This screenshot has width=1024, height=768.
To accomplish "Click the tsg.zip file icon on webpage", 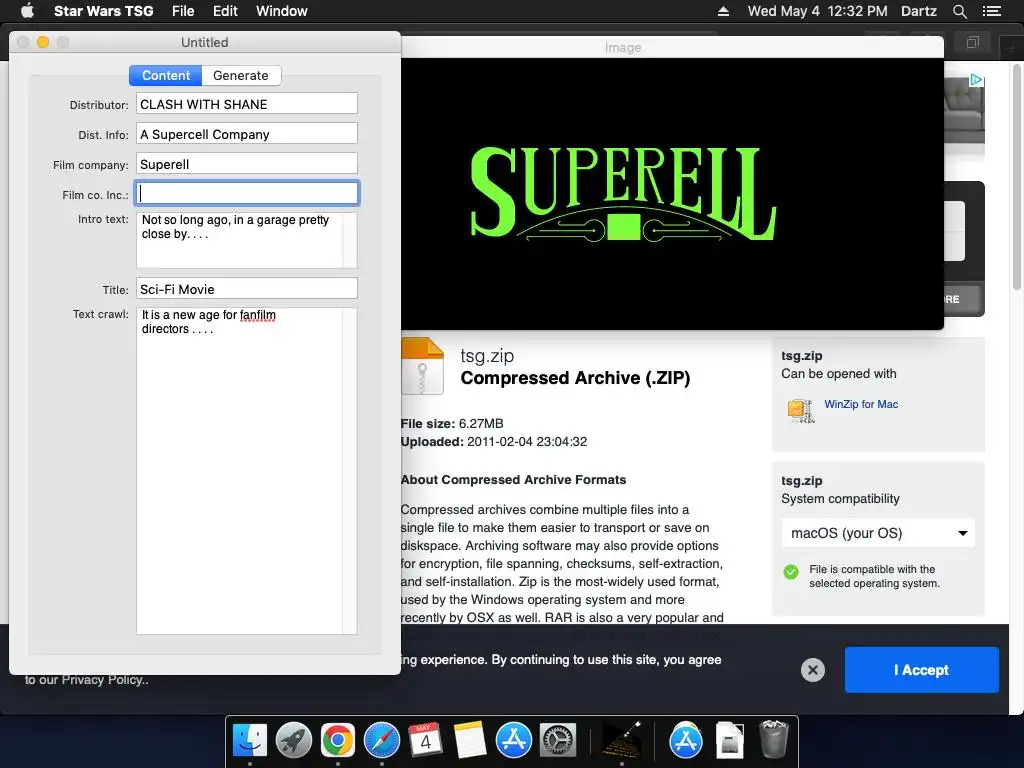I will pyautogui.click(x=423, y=366).
